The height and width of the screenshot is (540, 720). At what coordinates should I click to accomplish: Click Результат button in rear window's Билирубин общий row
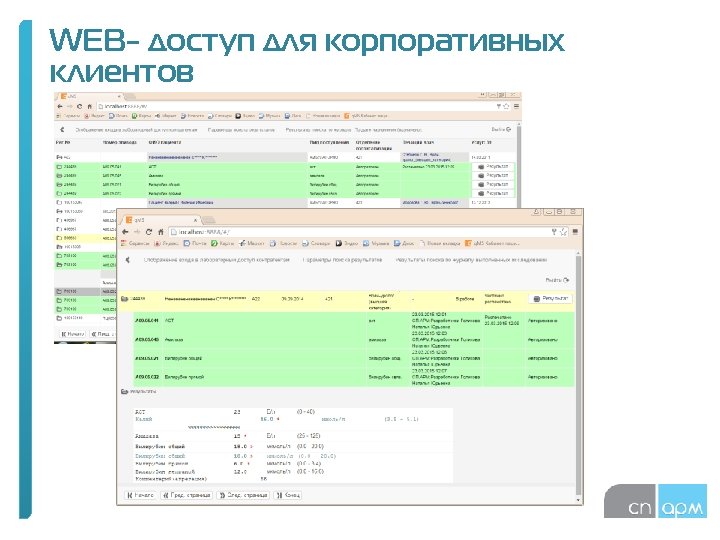(x=493, y=185)
